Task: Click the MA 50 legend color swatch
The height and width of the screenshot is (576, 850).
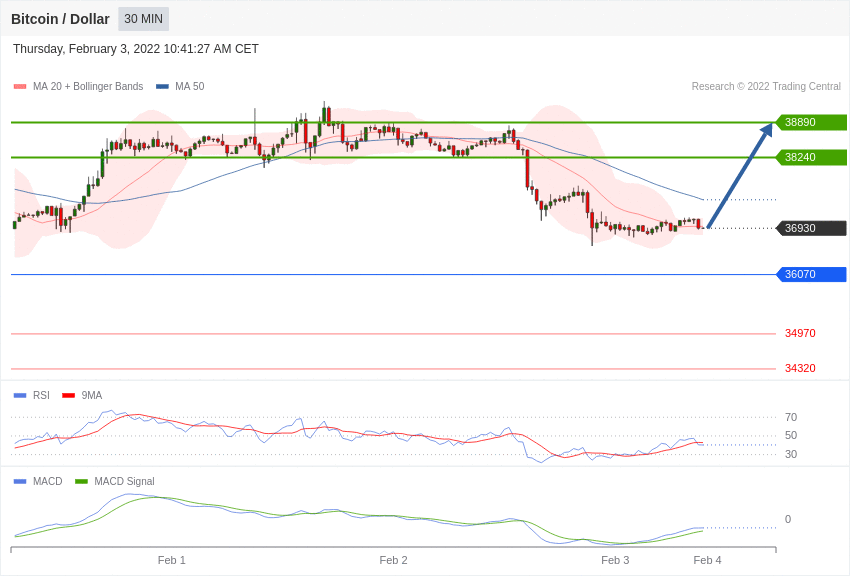Action: tap(162, 87)
